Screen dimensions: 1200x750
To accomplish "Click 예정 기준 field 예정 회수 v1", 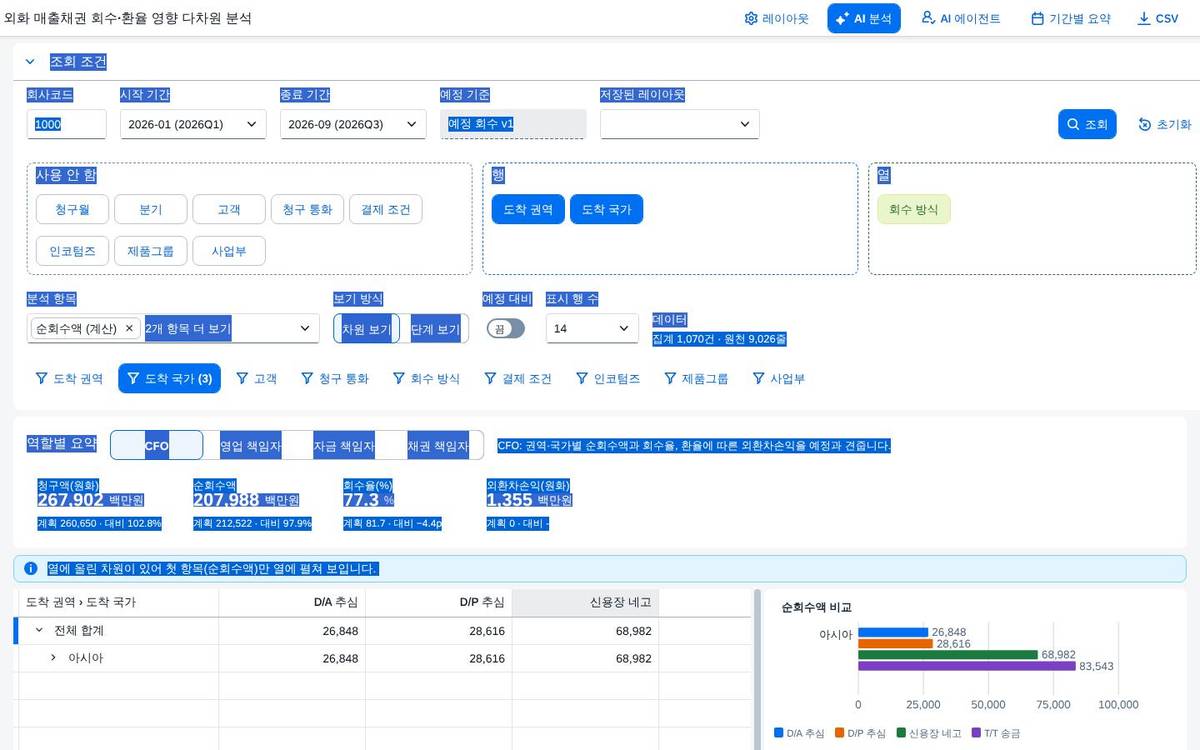I will click(513, 124).
